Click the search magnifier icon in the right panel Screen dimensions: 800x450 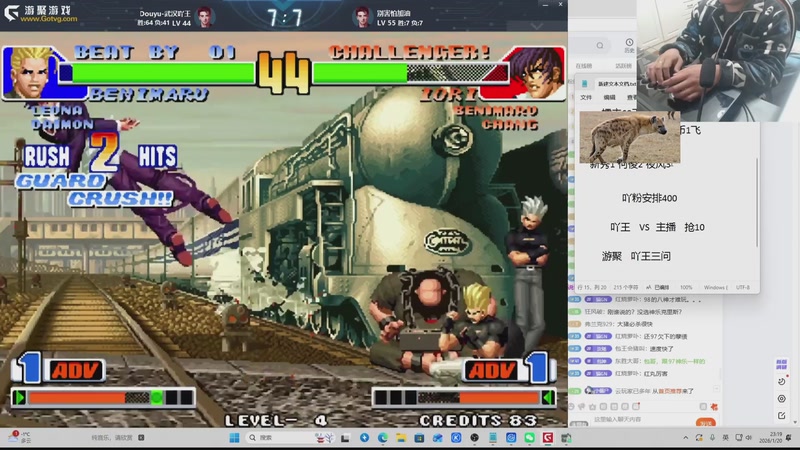[600, 45]
